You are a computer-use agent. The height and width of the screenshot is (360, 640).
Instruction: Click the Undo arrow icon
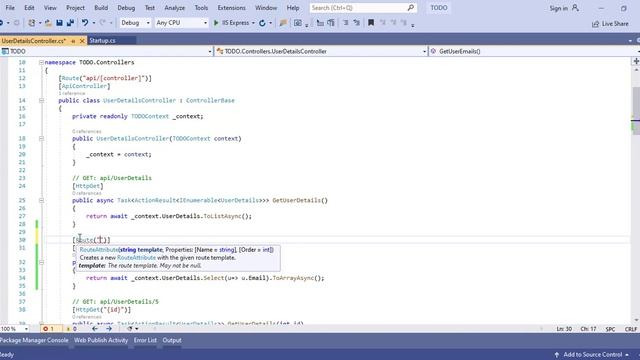[84, 23]
